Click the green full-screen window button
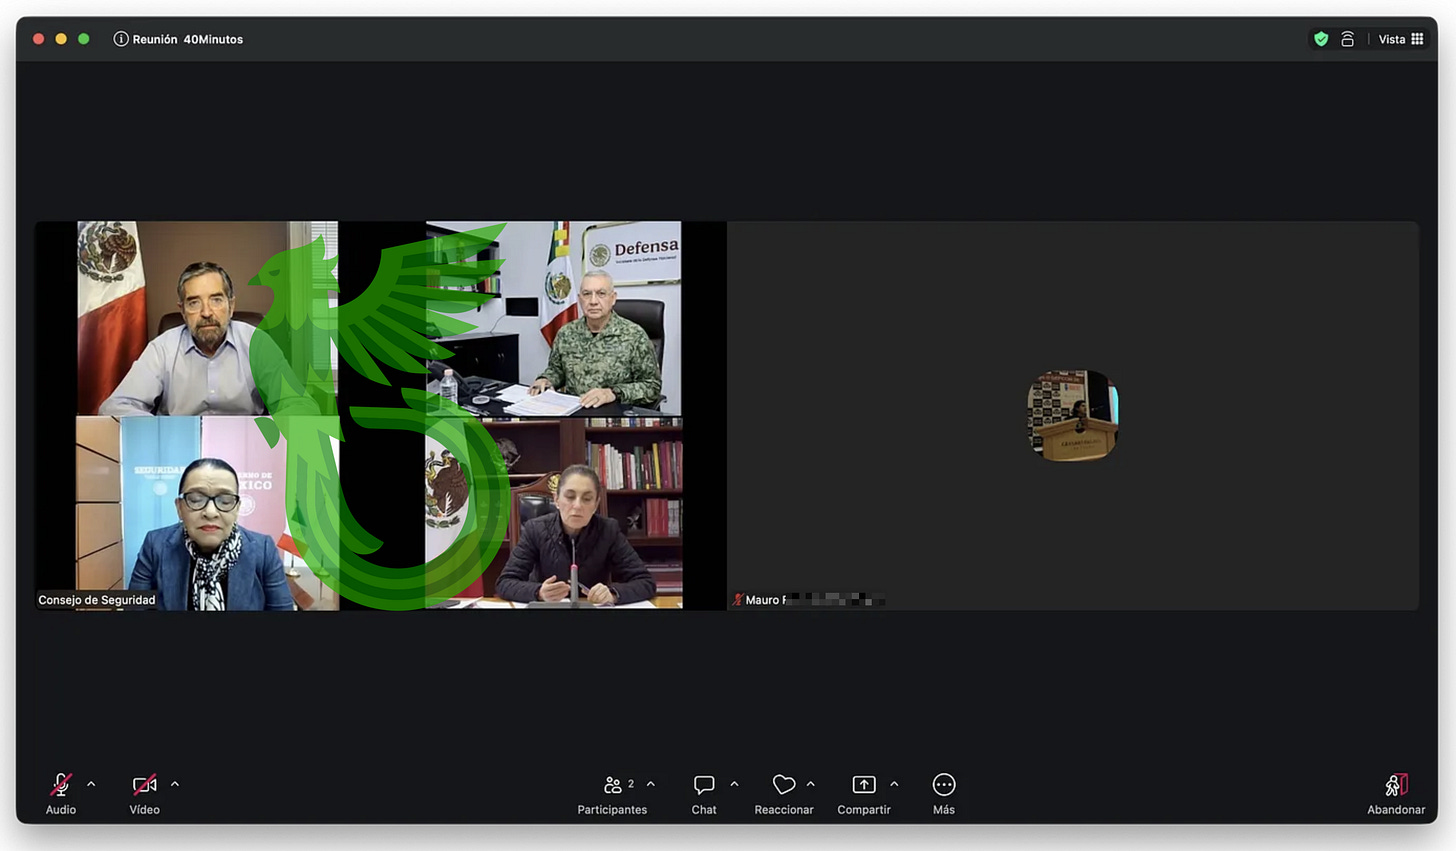The width and height of the screenshot is (1456, 851). [x=84, y=39]
